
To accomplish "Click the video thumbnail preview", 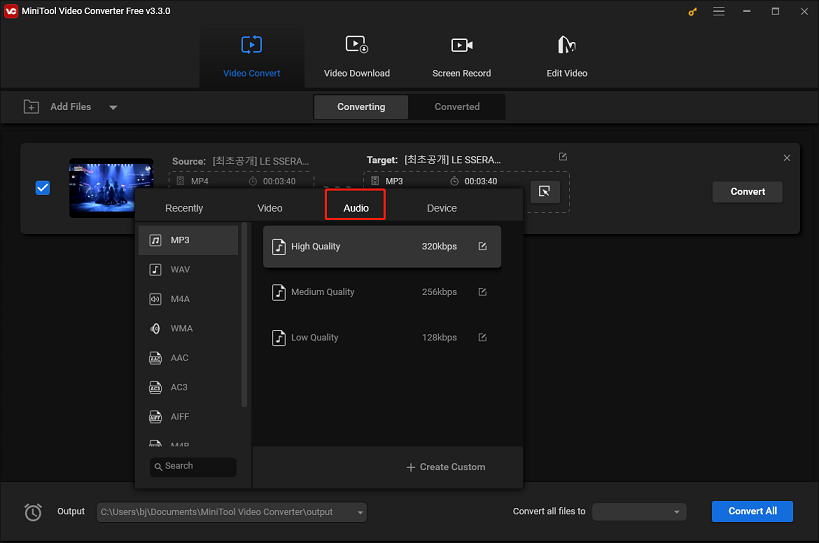I will tap(111, 188).
